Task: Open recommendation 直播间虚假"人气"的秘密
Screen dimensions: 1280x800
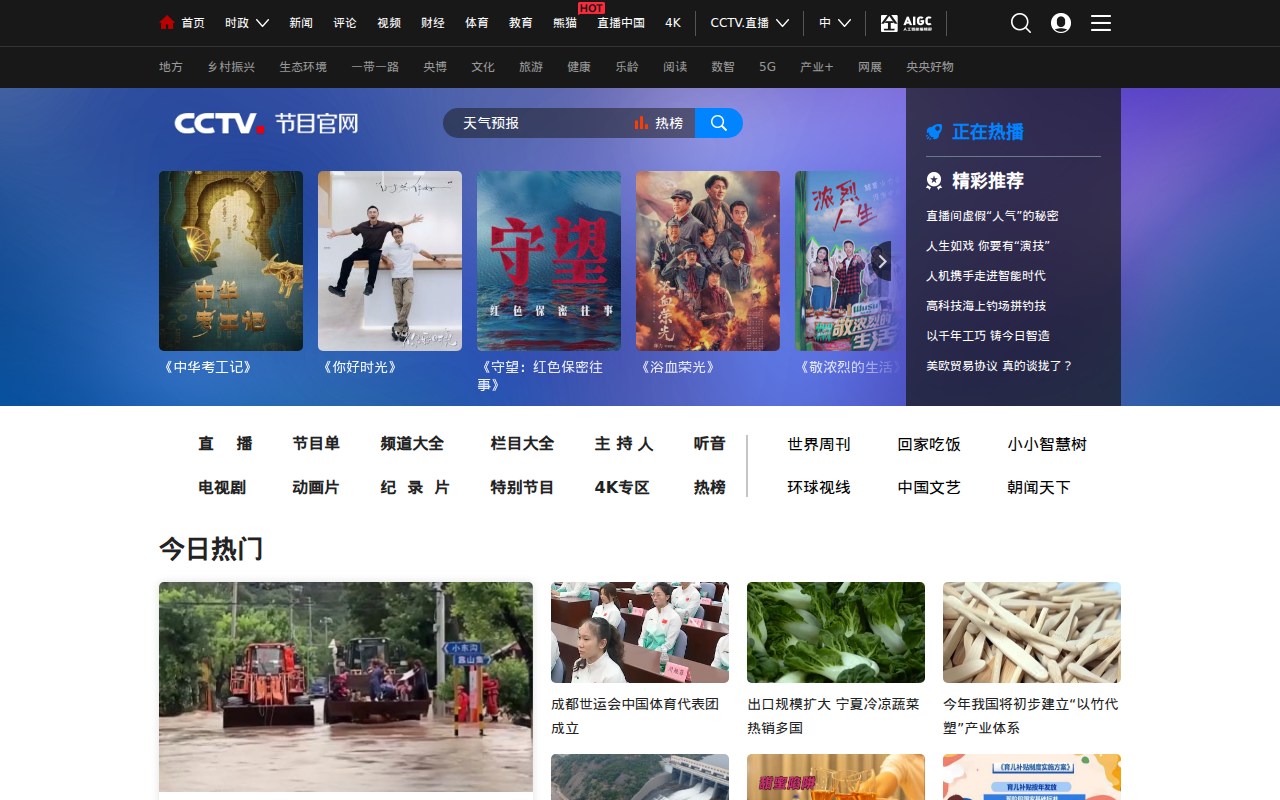Action: point(992,216)
